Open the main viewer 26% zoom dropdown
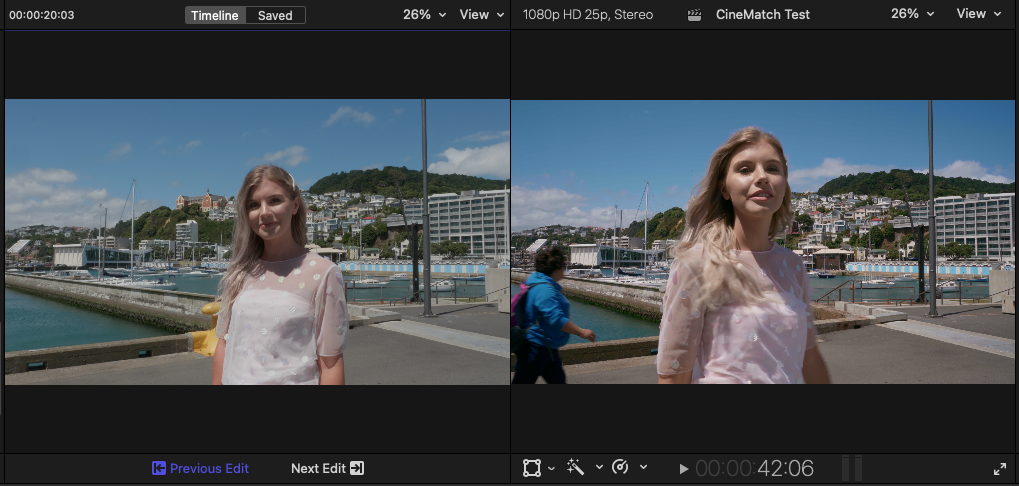This screenshot has height=486, width=1019. (x=912, y=15)
